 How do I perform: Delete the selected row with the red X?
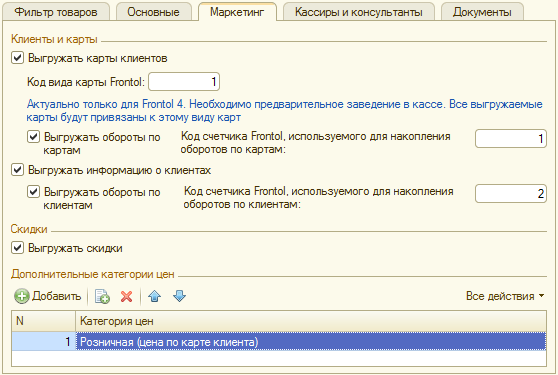tap(126, 296)
